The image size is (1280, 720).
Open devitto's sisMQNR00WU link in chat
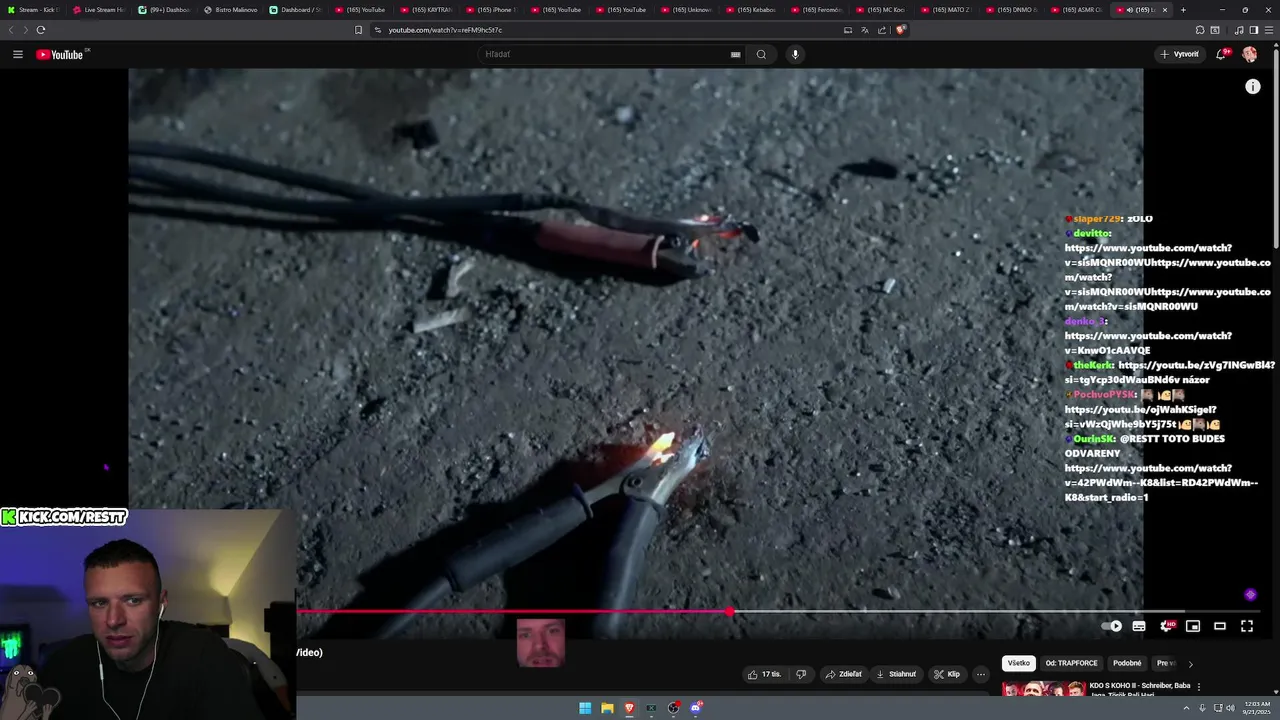tap(1167, 277)
